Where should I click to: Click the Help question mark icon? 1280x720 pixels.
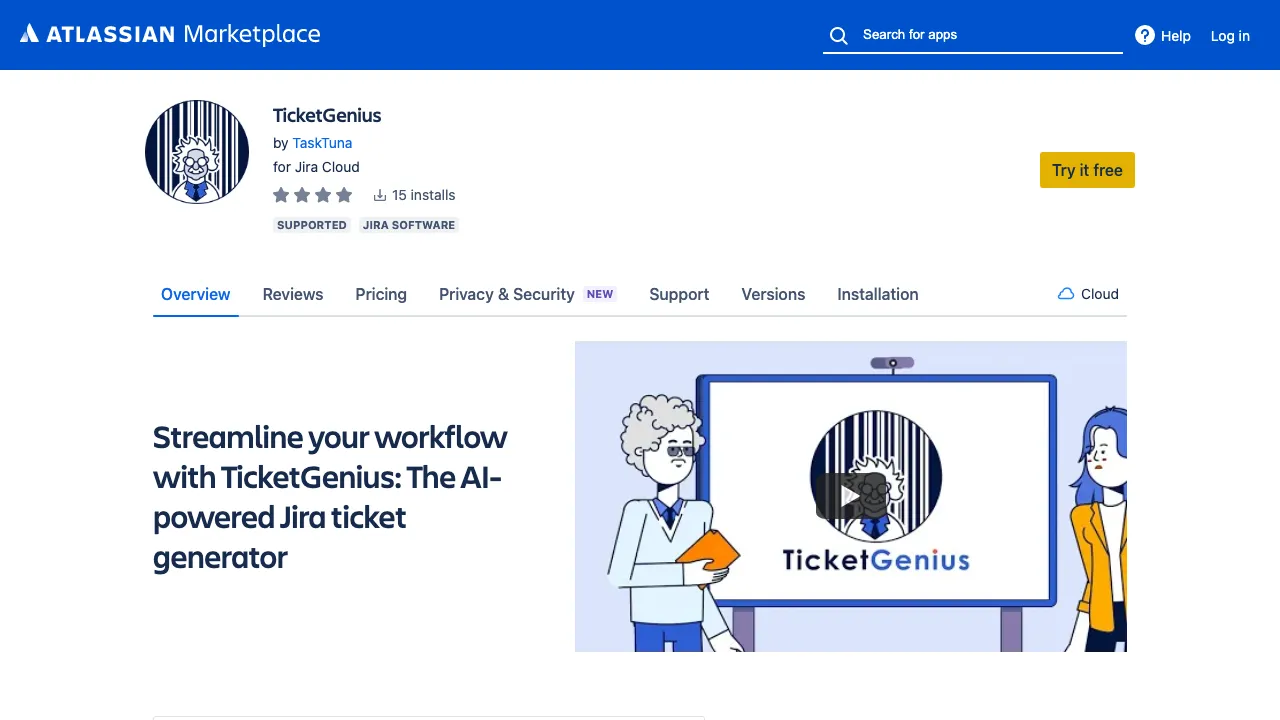point(1145,35)
